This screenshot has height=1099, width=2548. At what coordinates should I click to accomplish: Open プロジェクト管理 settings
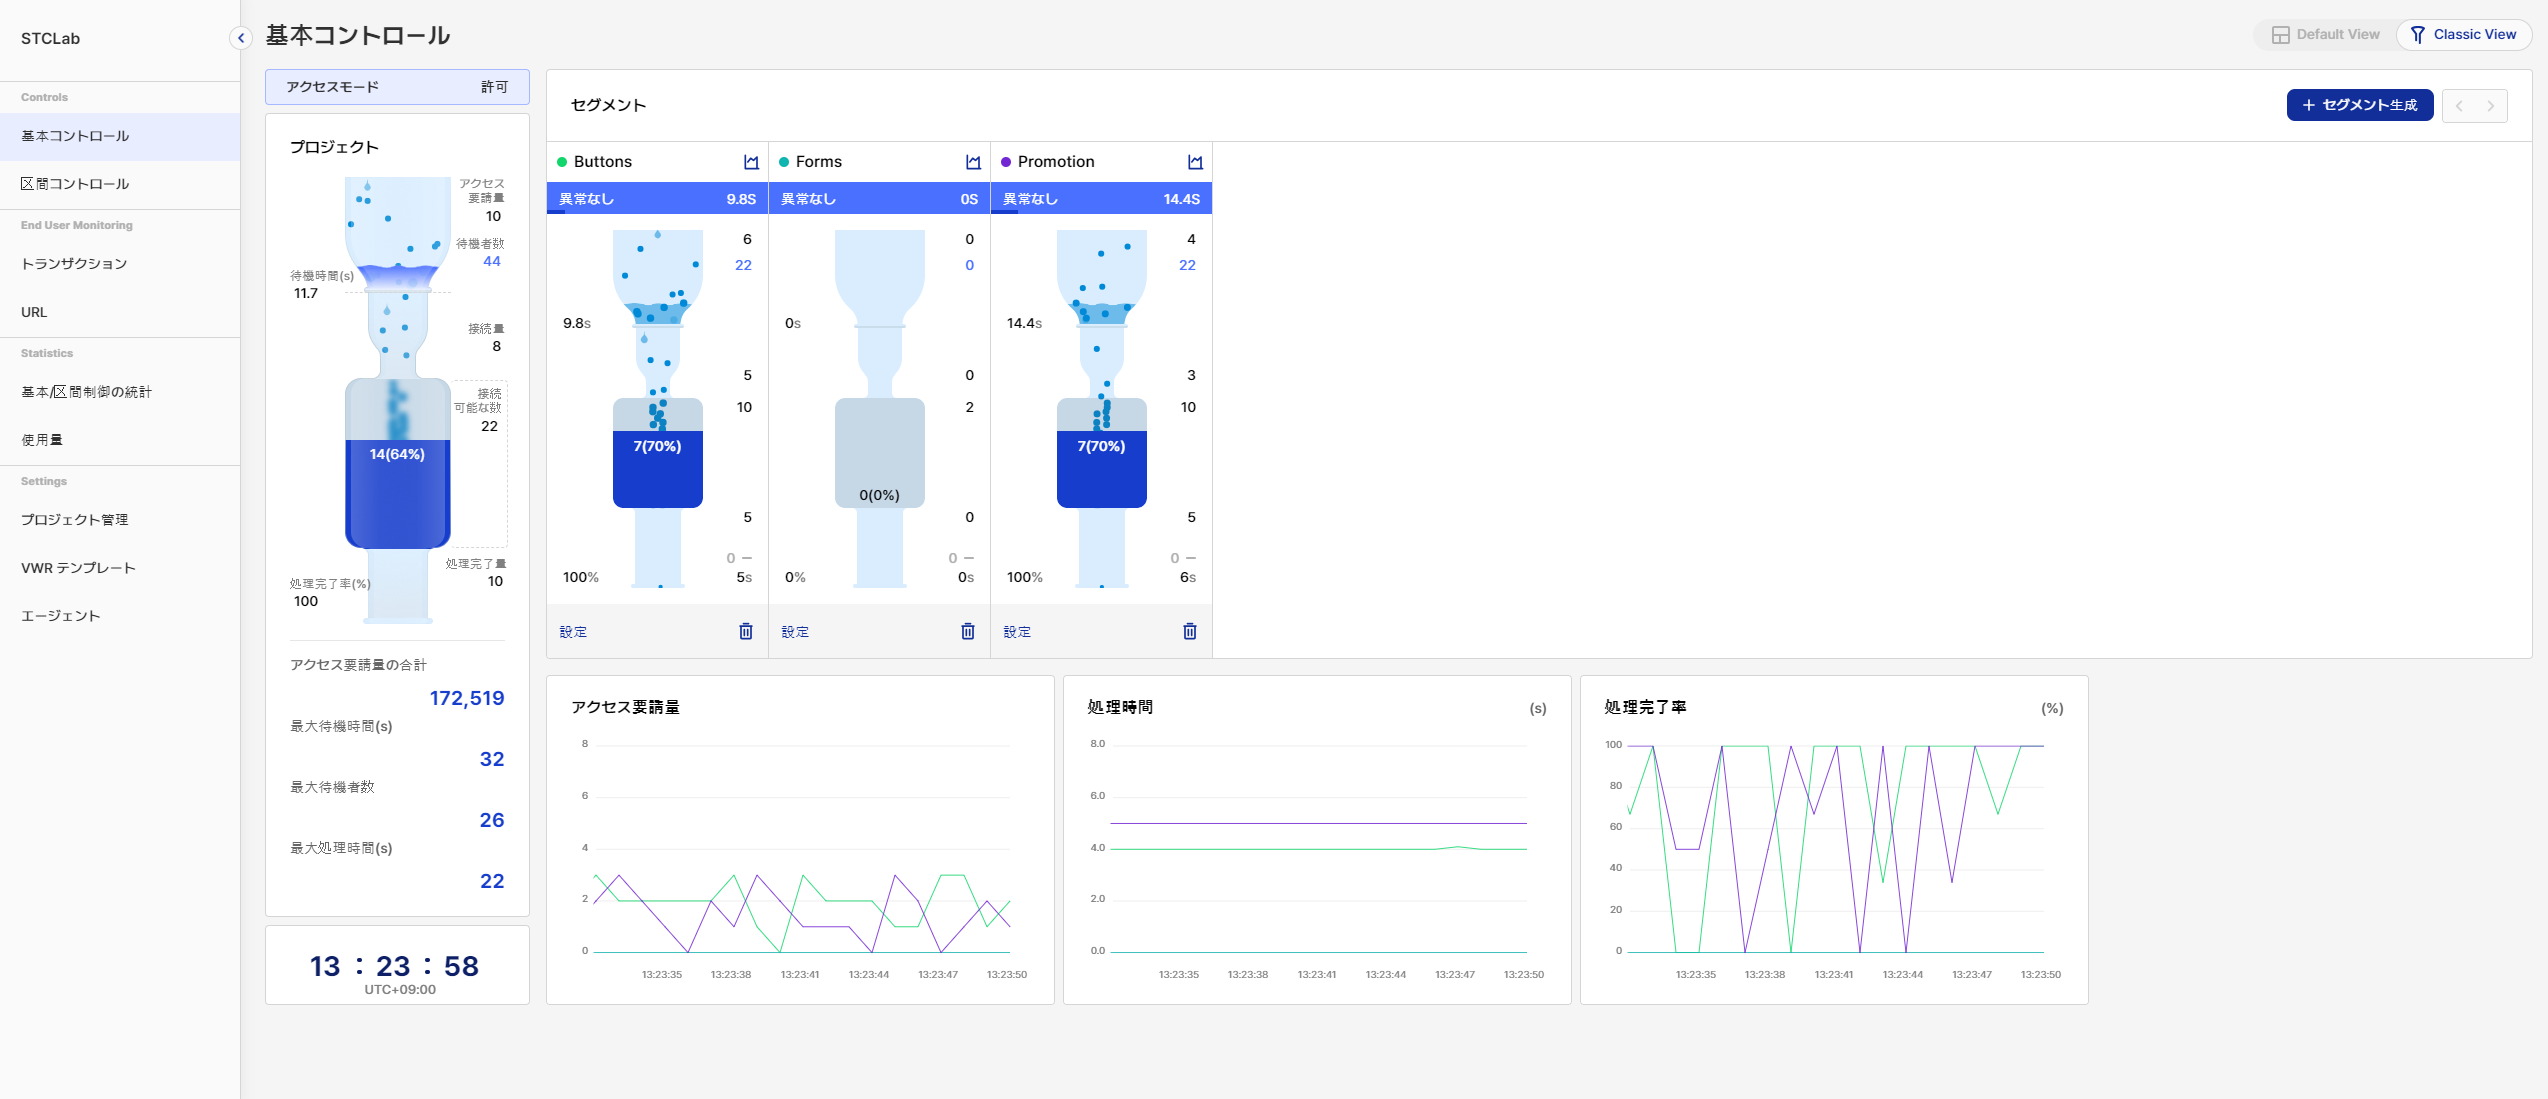[120, 520]
